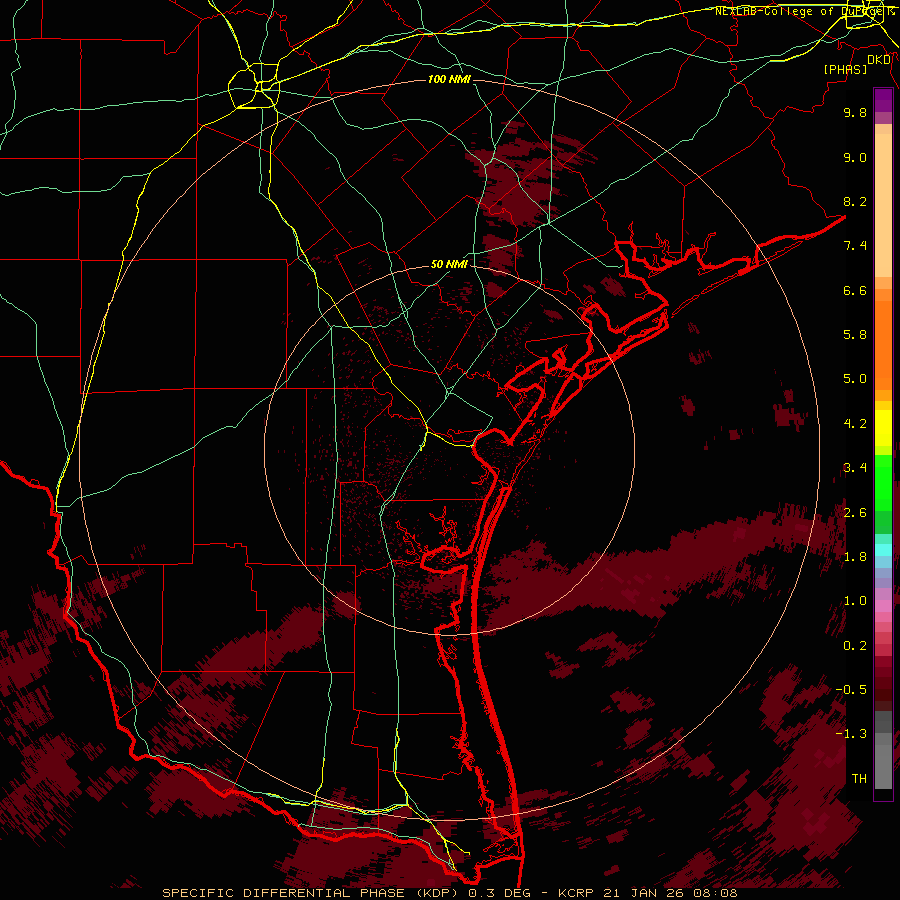Screen dimensions: 900x900
Task: Click the yellow swatch on the color bar
Action: (883, 428)
